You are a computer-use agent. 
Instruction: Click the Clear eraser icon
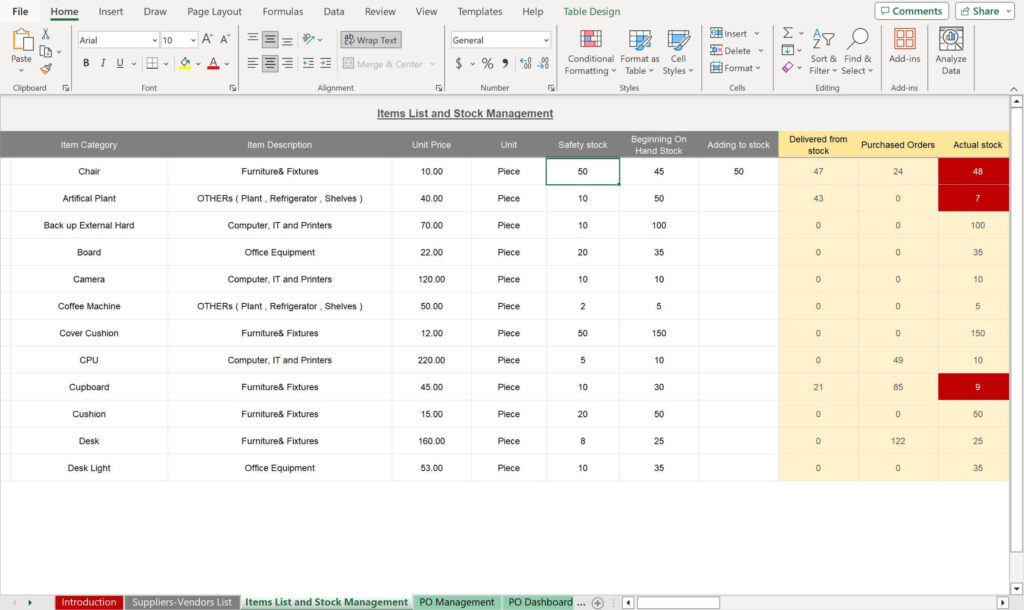[x=788, y=67]
